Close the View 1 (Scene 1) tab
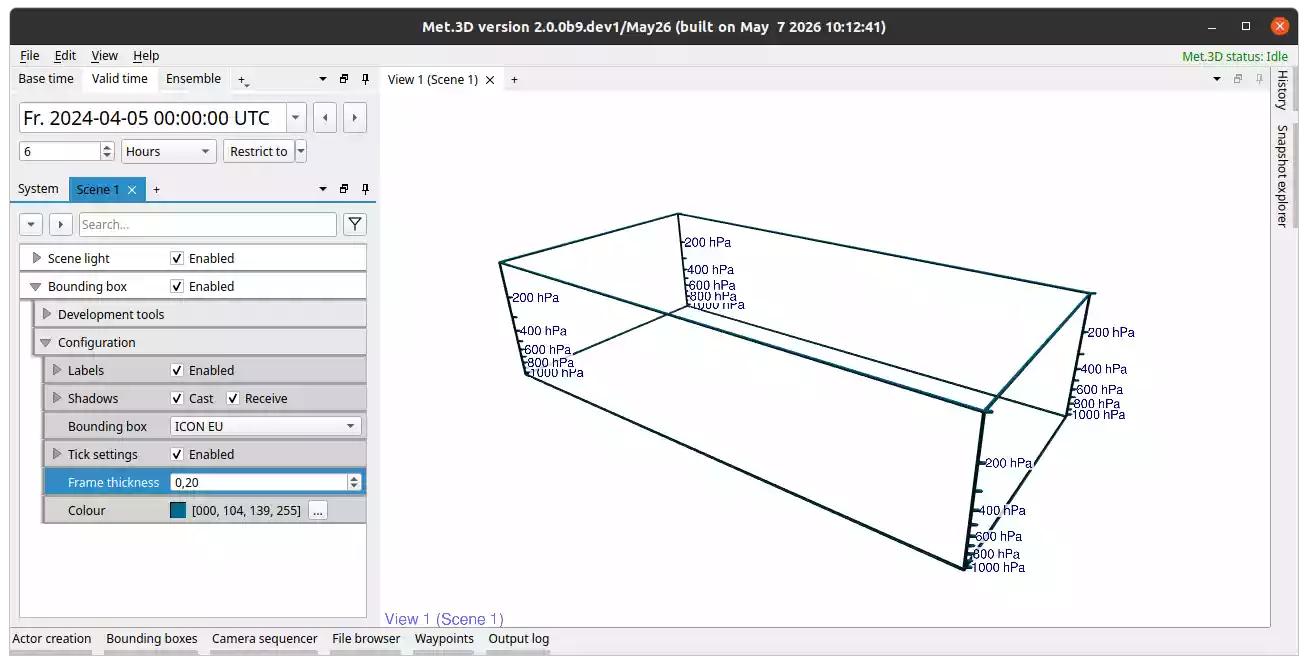The image size is (1308, 665). (x=490, y=80)
